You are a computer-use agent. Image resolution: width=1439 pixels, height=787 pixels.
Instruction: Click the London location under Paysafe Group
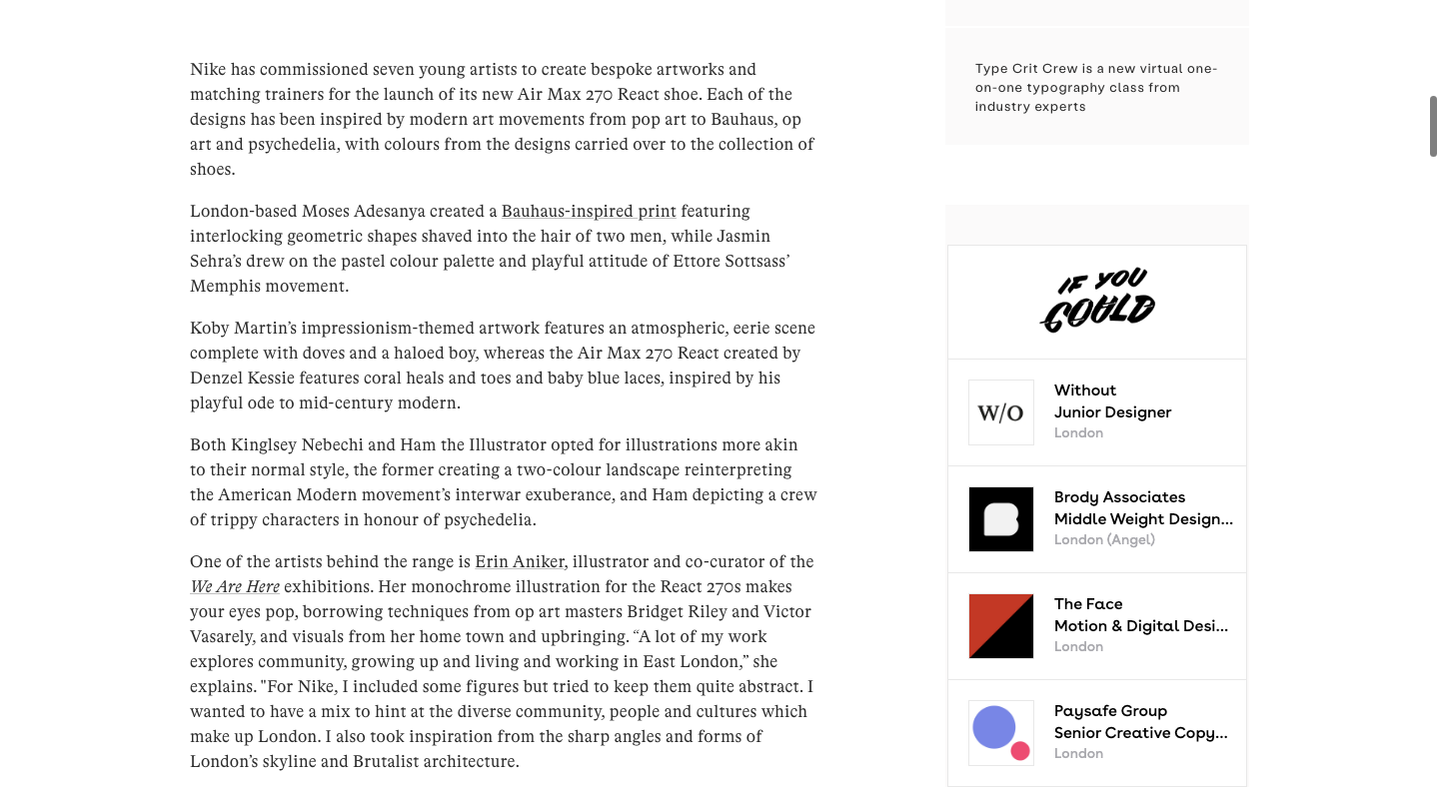[x=1078, y=754]
